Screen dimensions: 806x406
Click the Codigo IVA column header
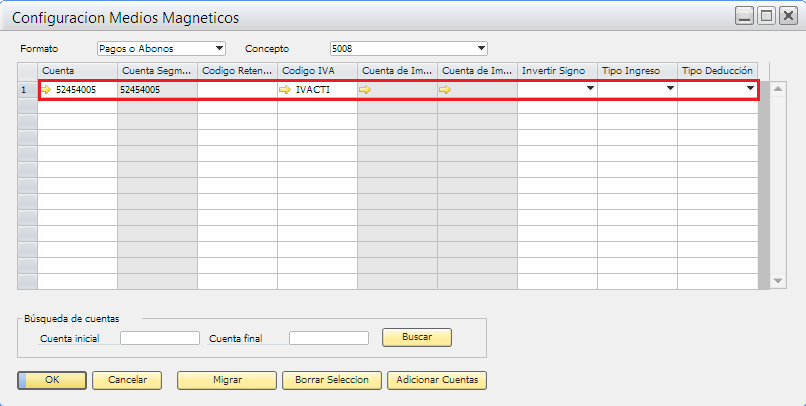(317, 70)
